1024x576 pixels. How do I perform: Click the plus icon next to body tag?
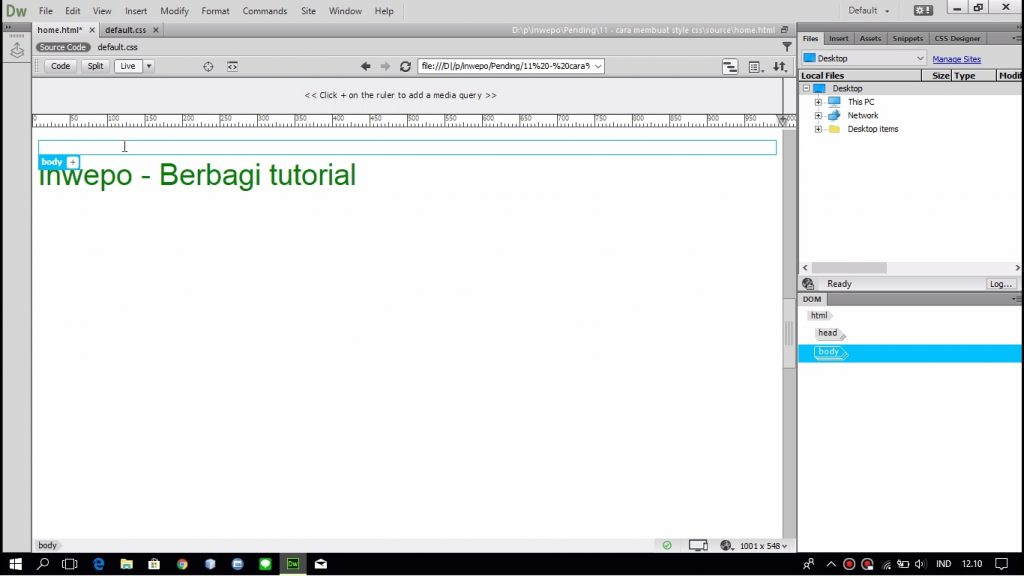[x=73, y=162]
